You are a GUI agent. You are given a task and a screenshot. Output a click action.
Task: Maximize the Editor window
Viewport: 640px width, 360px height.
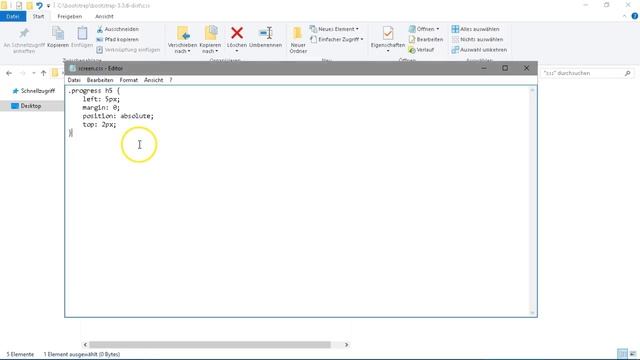[x=505, y=68]
